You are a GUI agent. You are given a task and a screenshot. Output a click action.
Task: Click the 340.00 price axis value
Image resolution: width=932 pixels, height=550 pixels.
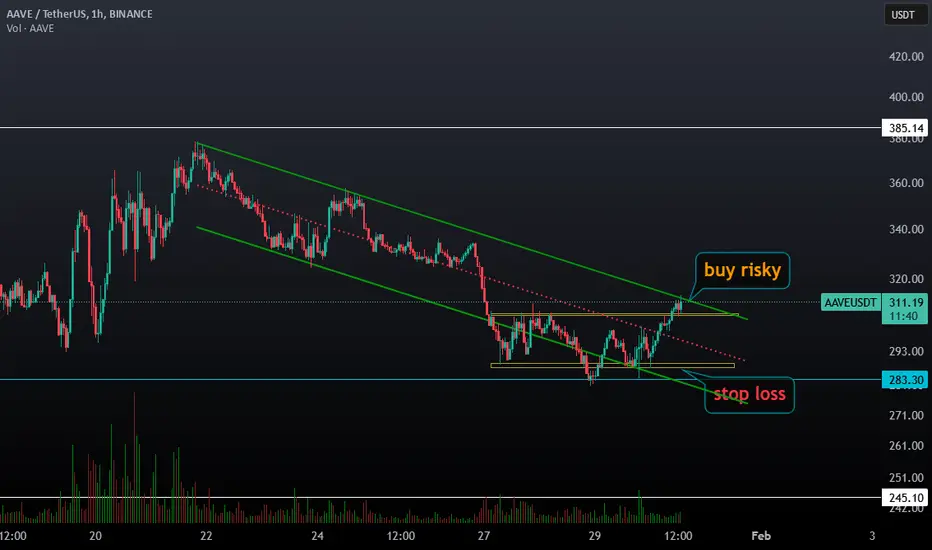[906, 230]
